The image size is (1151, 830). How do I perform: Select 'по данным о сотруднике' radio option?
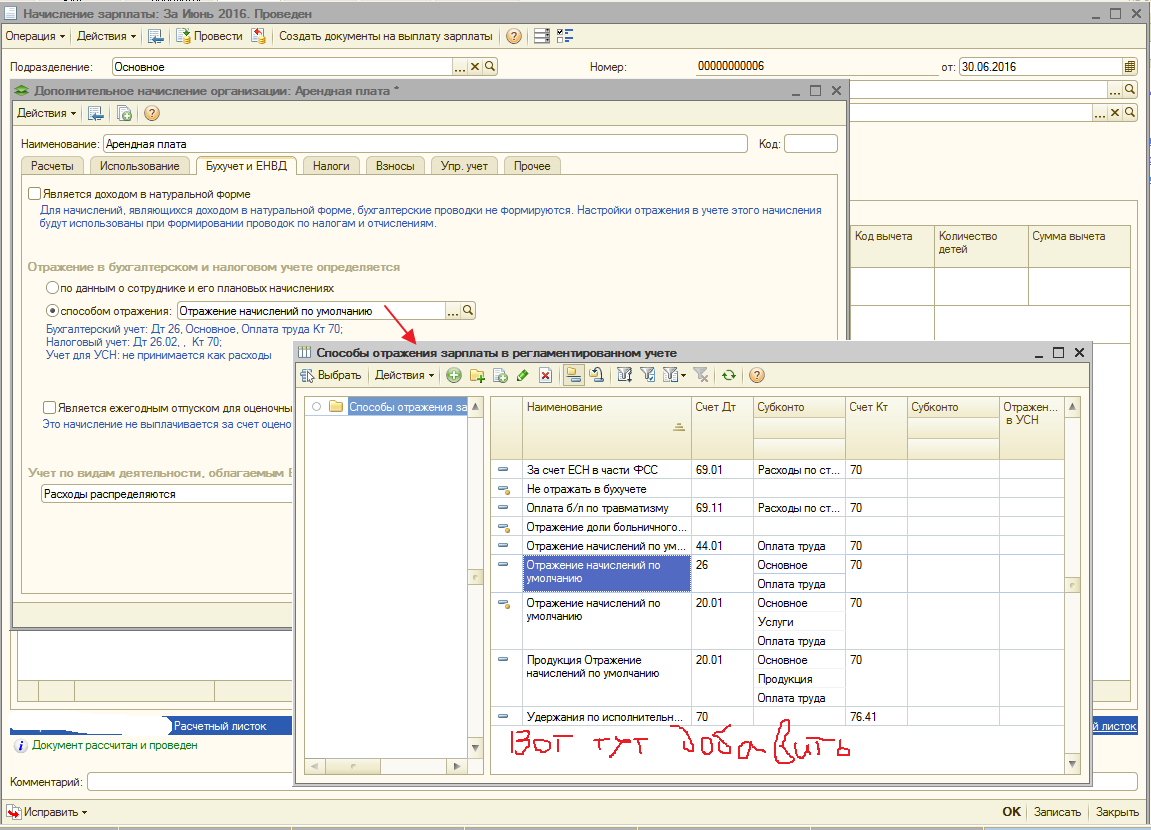coord(53,287)
